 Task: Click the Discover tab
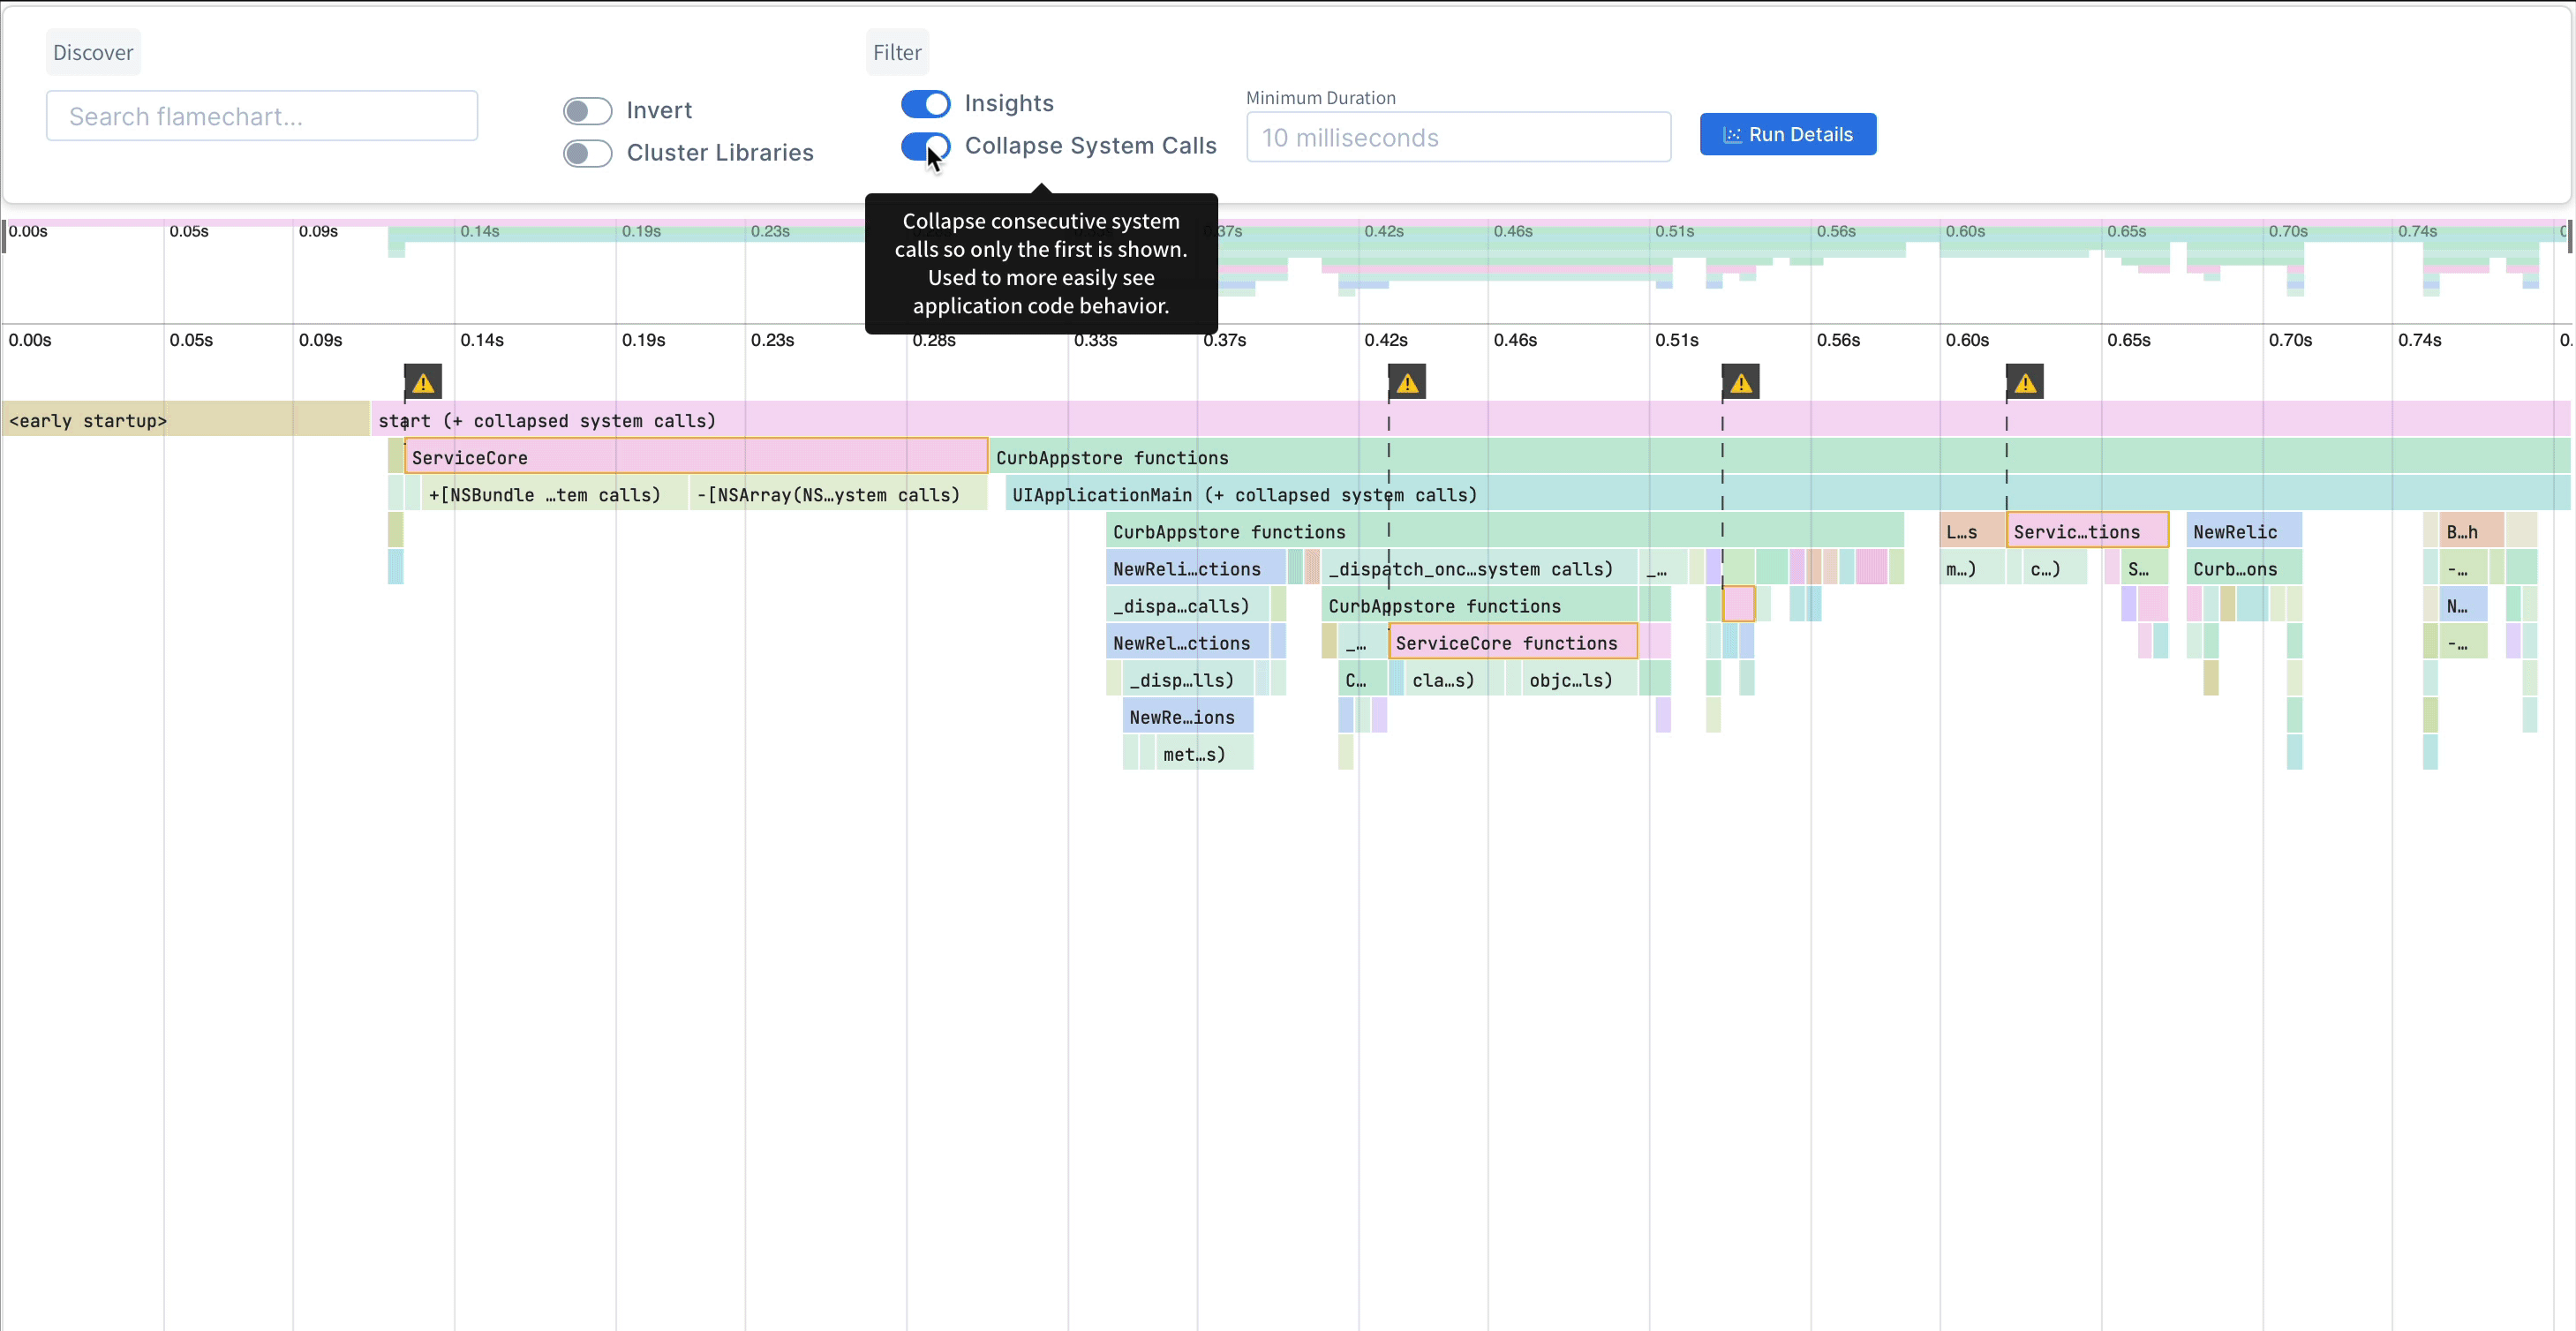click(x=94, y=51)
